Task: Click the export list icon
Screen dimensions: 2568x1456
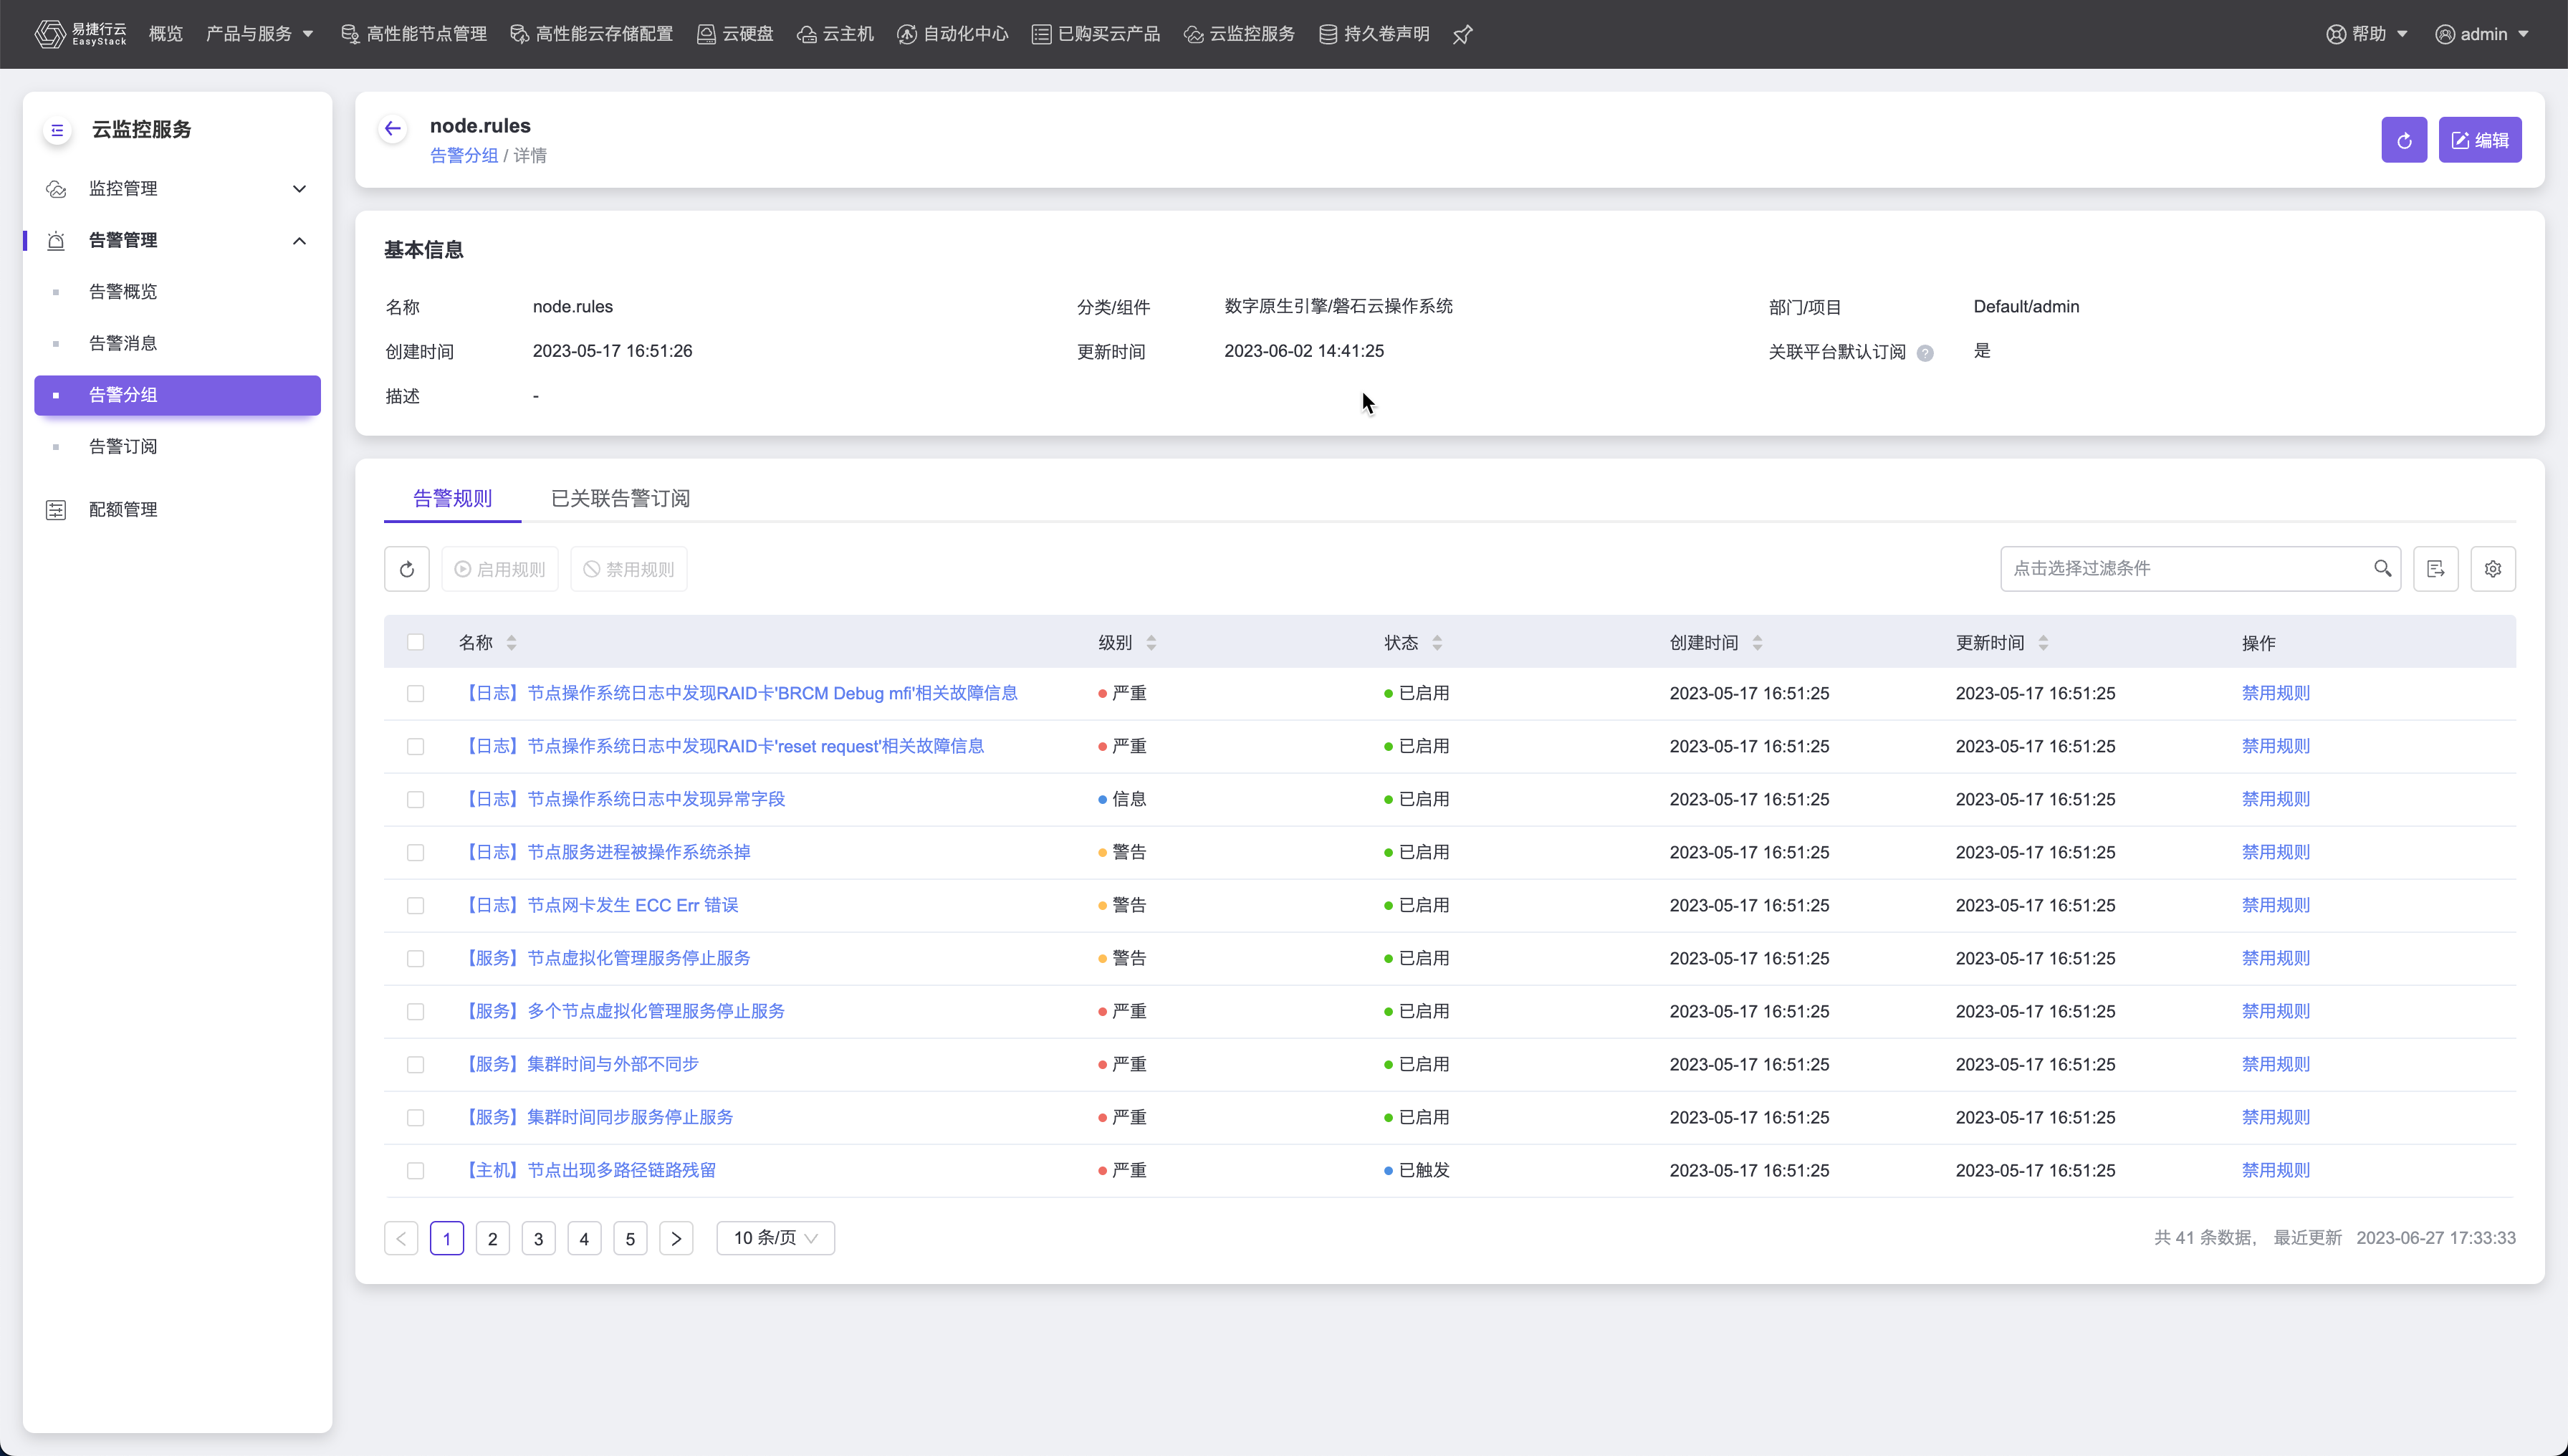Action: tap(2435, 569)
